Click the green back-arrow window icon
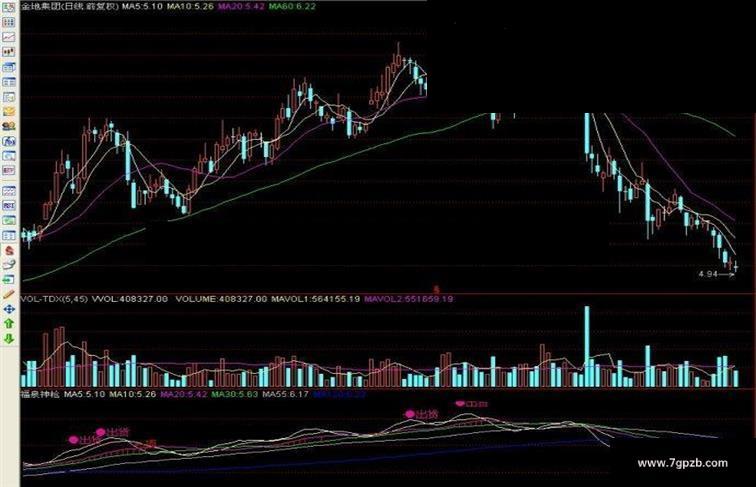 point(9,280)
